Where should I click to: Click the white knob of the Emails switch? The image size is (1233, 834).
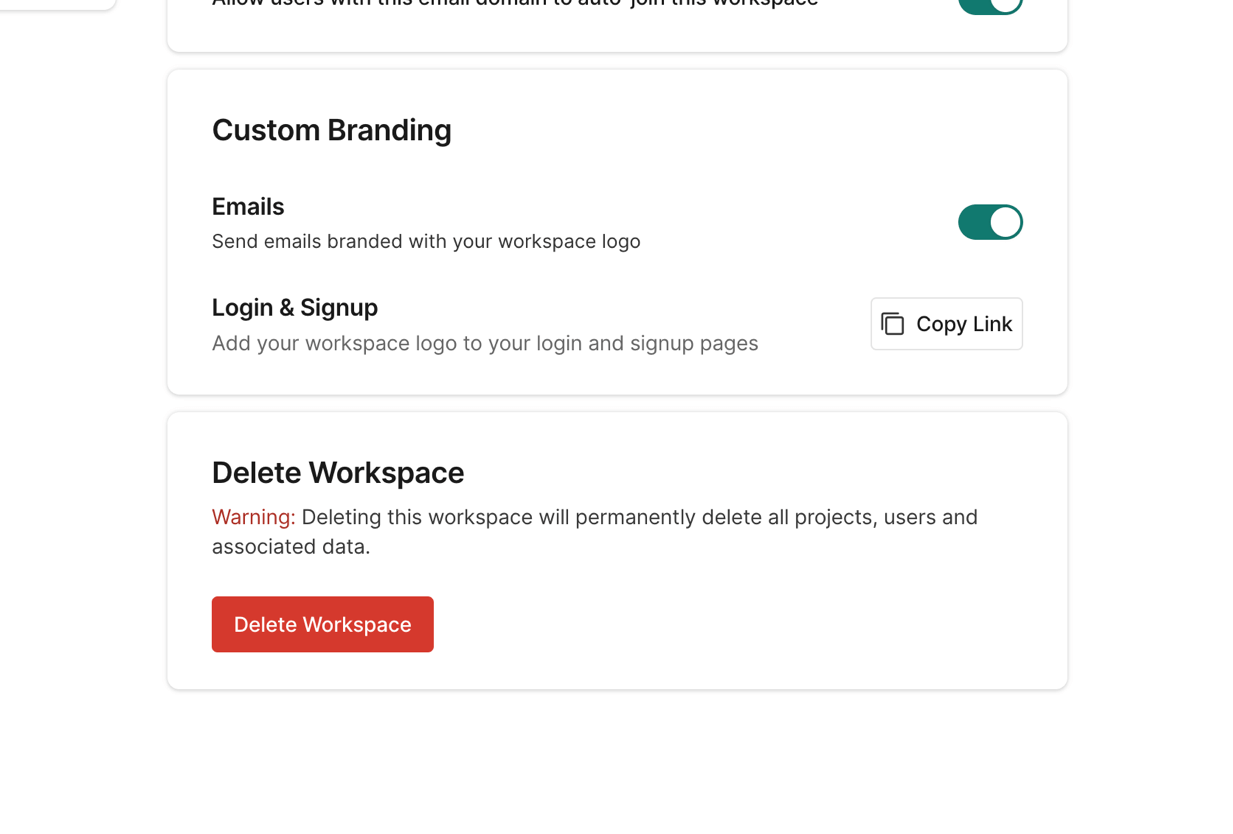tap(1005, 222)
